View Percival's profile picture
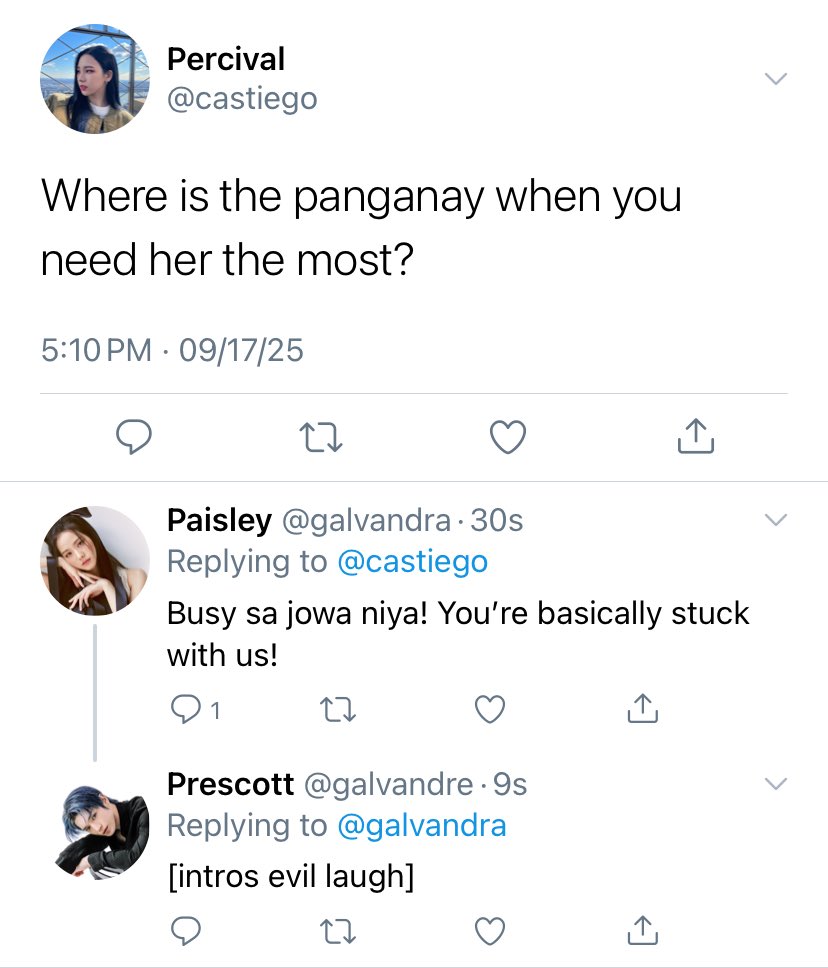Screen dimensions: 828x968 click(x=94, y=78)
